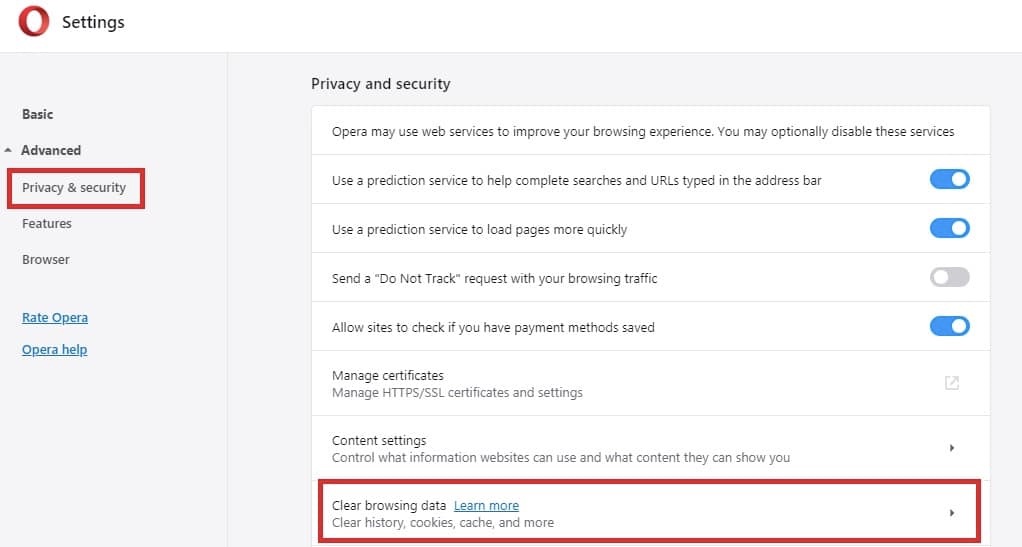The image size is (1022, 547).
Task: Enable the "Do Not Track" request switch
Action: (949, 278)
